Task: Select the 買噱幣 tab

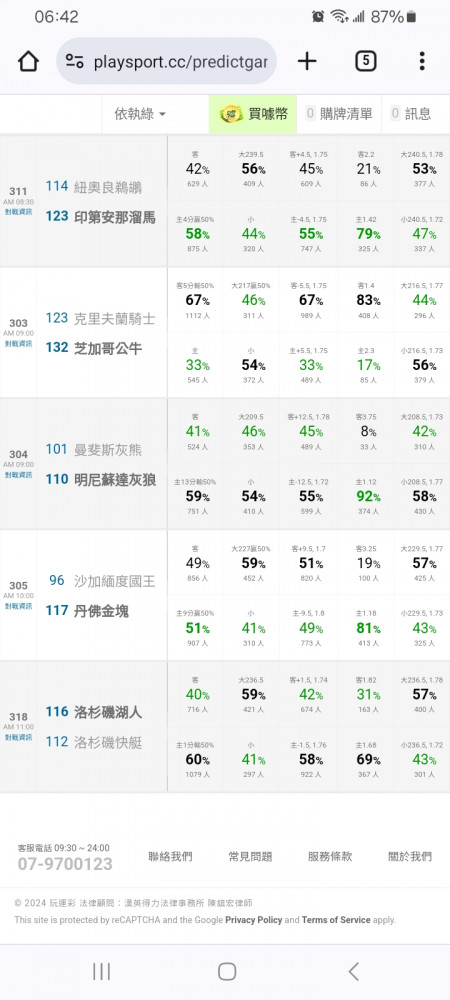Action: point(253,114)
